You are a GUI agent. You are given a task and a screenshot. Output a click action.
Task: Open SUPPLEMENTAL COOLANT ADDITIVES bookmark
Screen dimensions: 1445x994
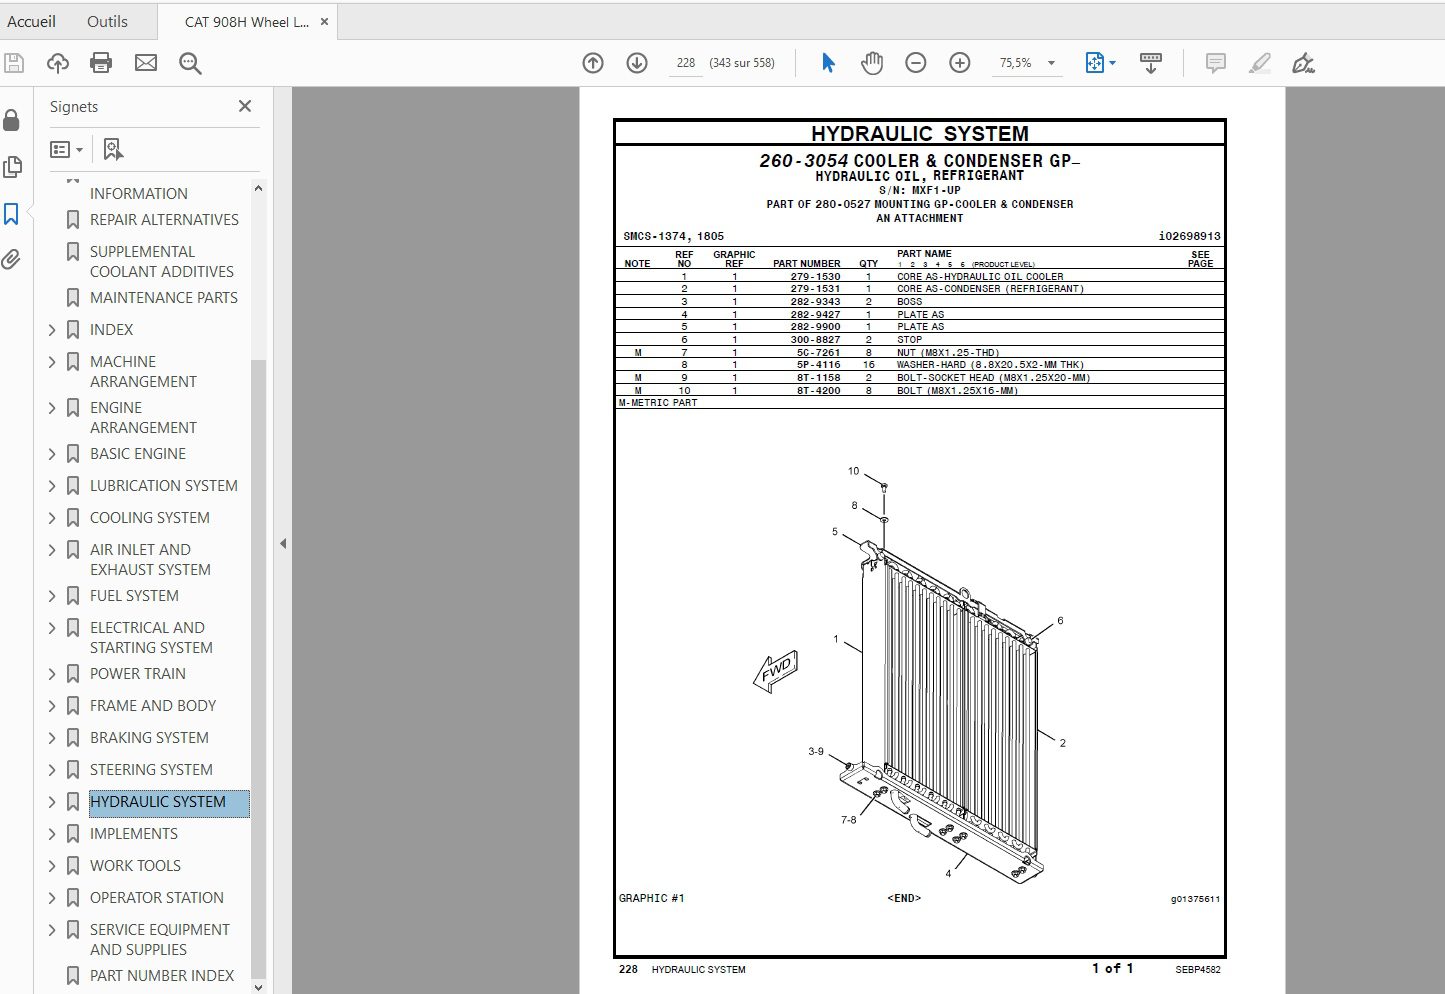162,262
